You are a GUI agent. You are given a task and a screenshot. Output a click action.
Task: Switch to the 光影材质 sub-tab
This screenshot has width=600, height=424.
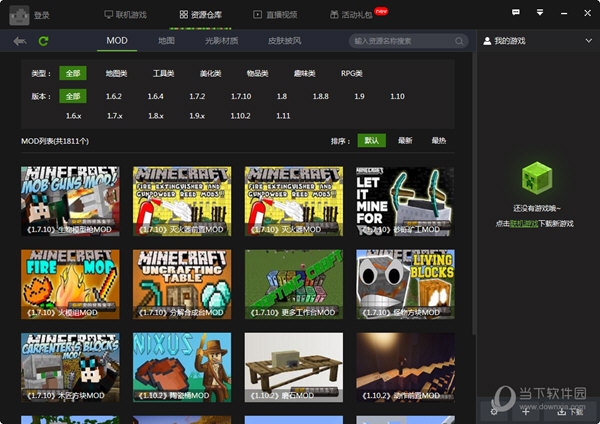(222, 41)
